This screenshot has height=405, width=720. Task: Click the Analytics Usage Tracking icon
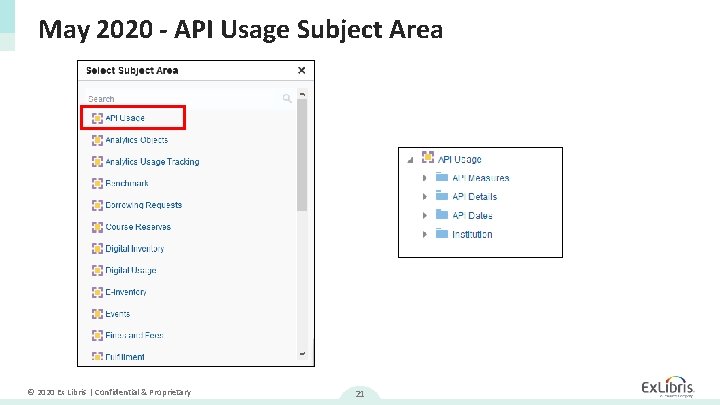pos(97,162)
